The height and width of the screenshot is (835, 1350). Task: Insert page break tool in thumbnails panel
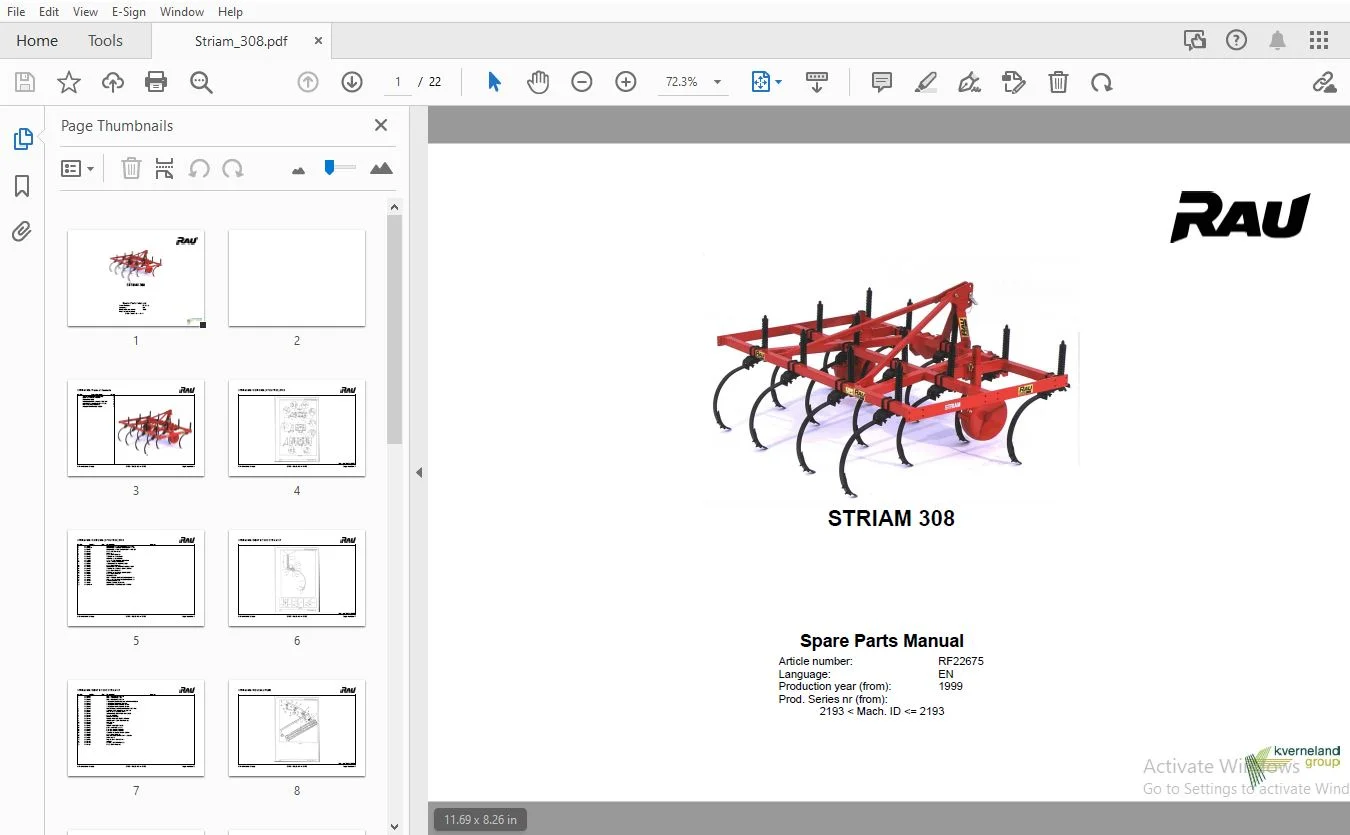pos(165,169)
